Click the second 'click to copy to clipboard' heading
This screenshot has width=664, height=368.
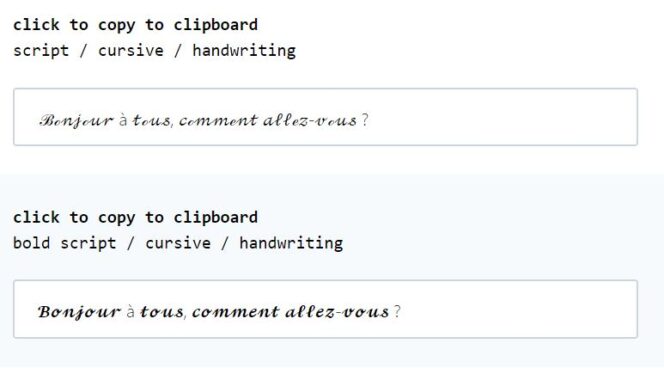click(x=136, y=218)
